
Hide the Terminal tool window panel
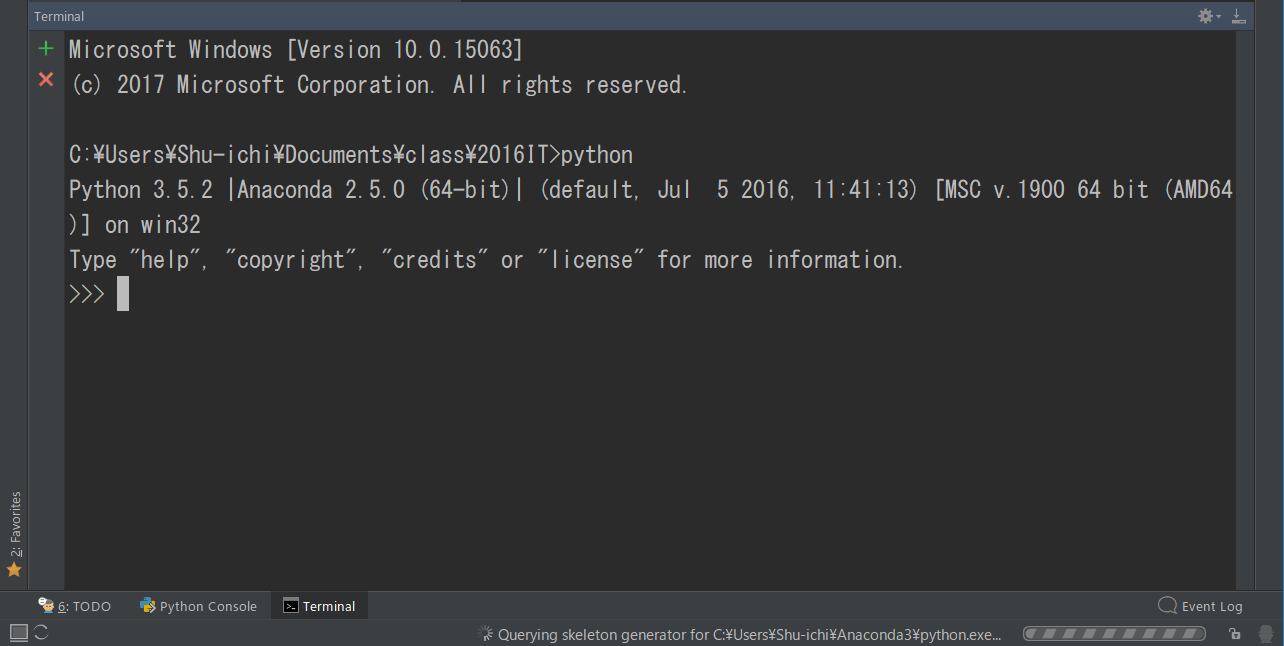point(1239,16)
